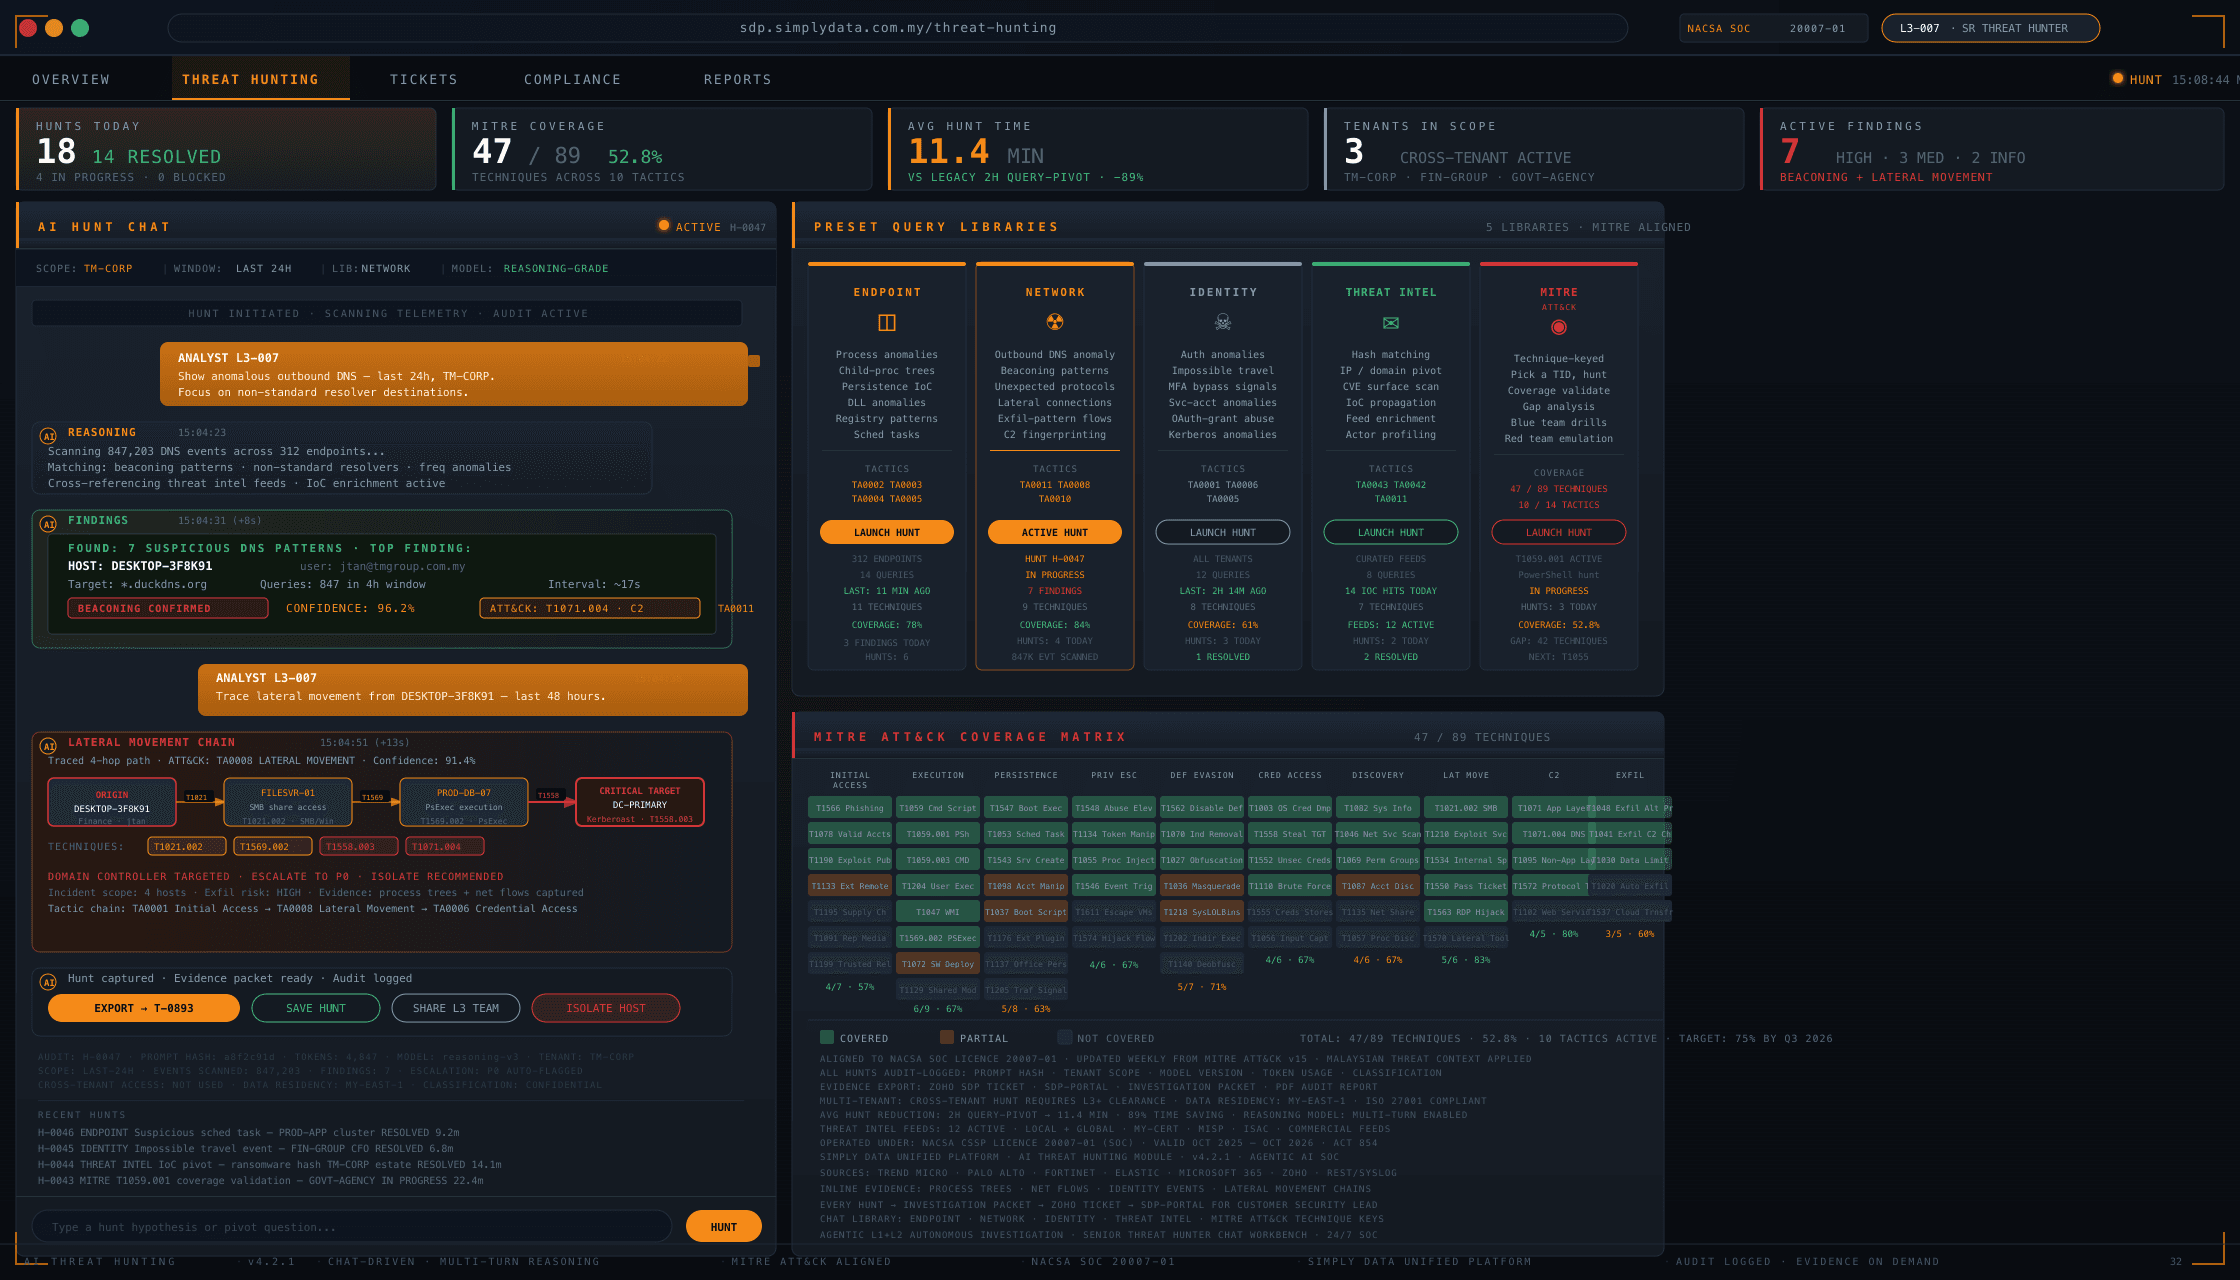Click the T1021.002 SMB matrix cell
2240x1280 pixels.
(1466, 808)
